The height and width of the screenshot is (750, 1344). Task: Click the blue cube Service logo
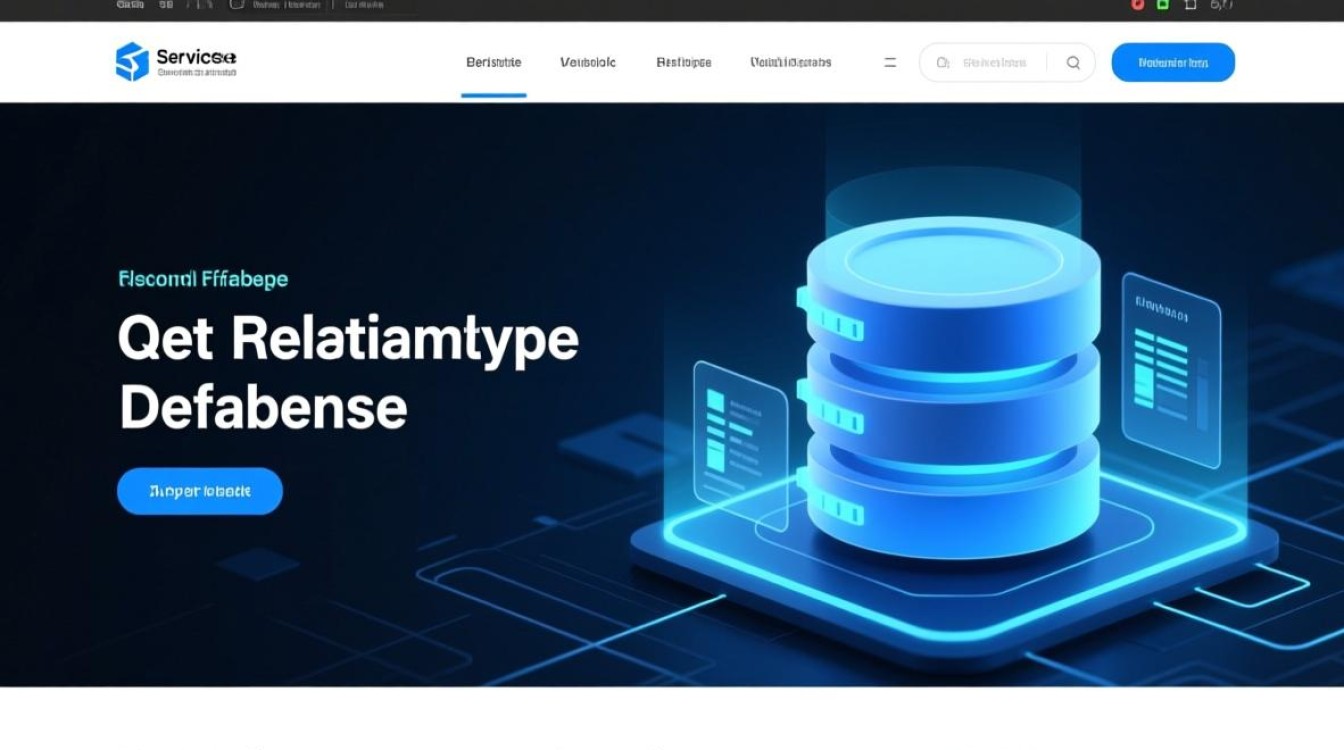pyautogui.click(x=132, y=62)
